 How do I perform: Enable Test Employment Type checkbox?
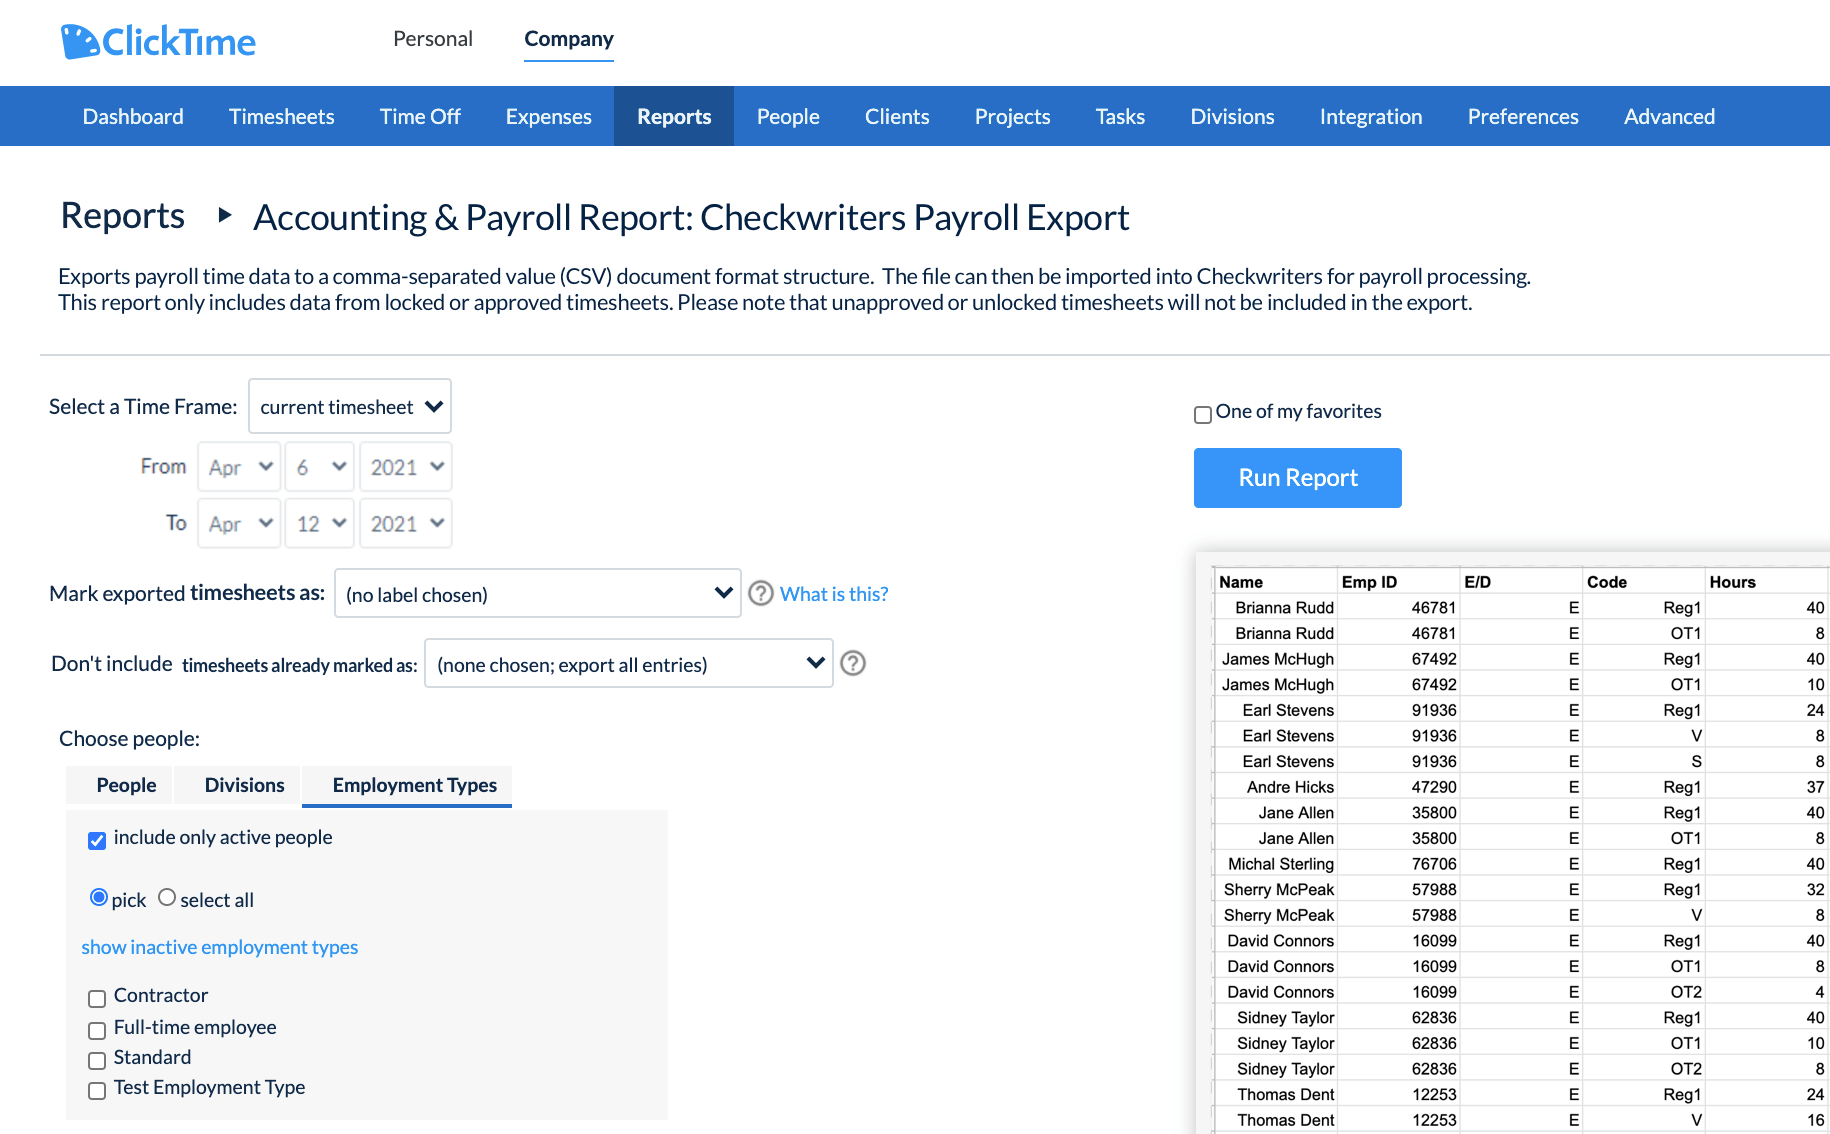click(97, 1090)
